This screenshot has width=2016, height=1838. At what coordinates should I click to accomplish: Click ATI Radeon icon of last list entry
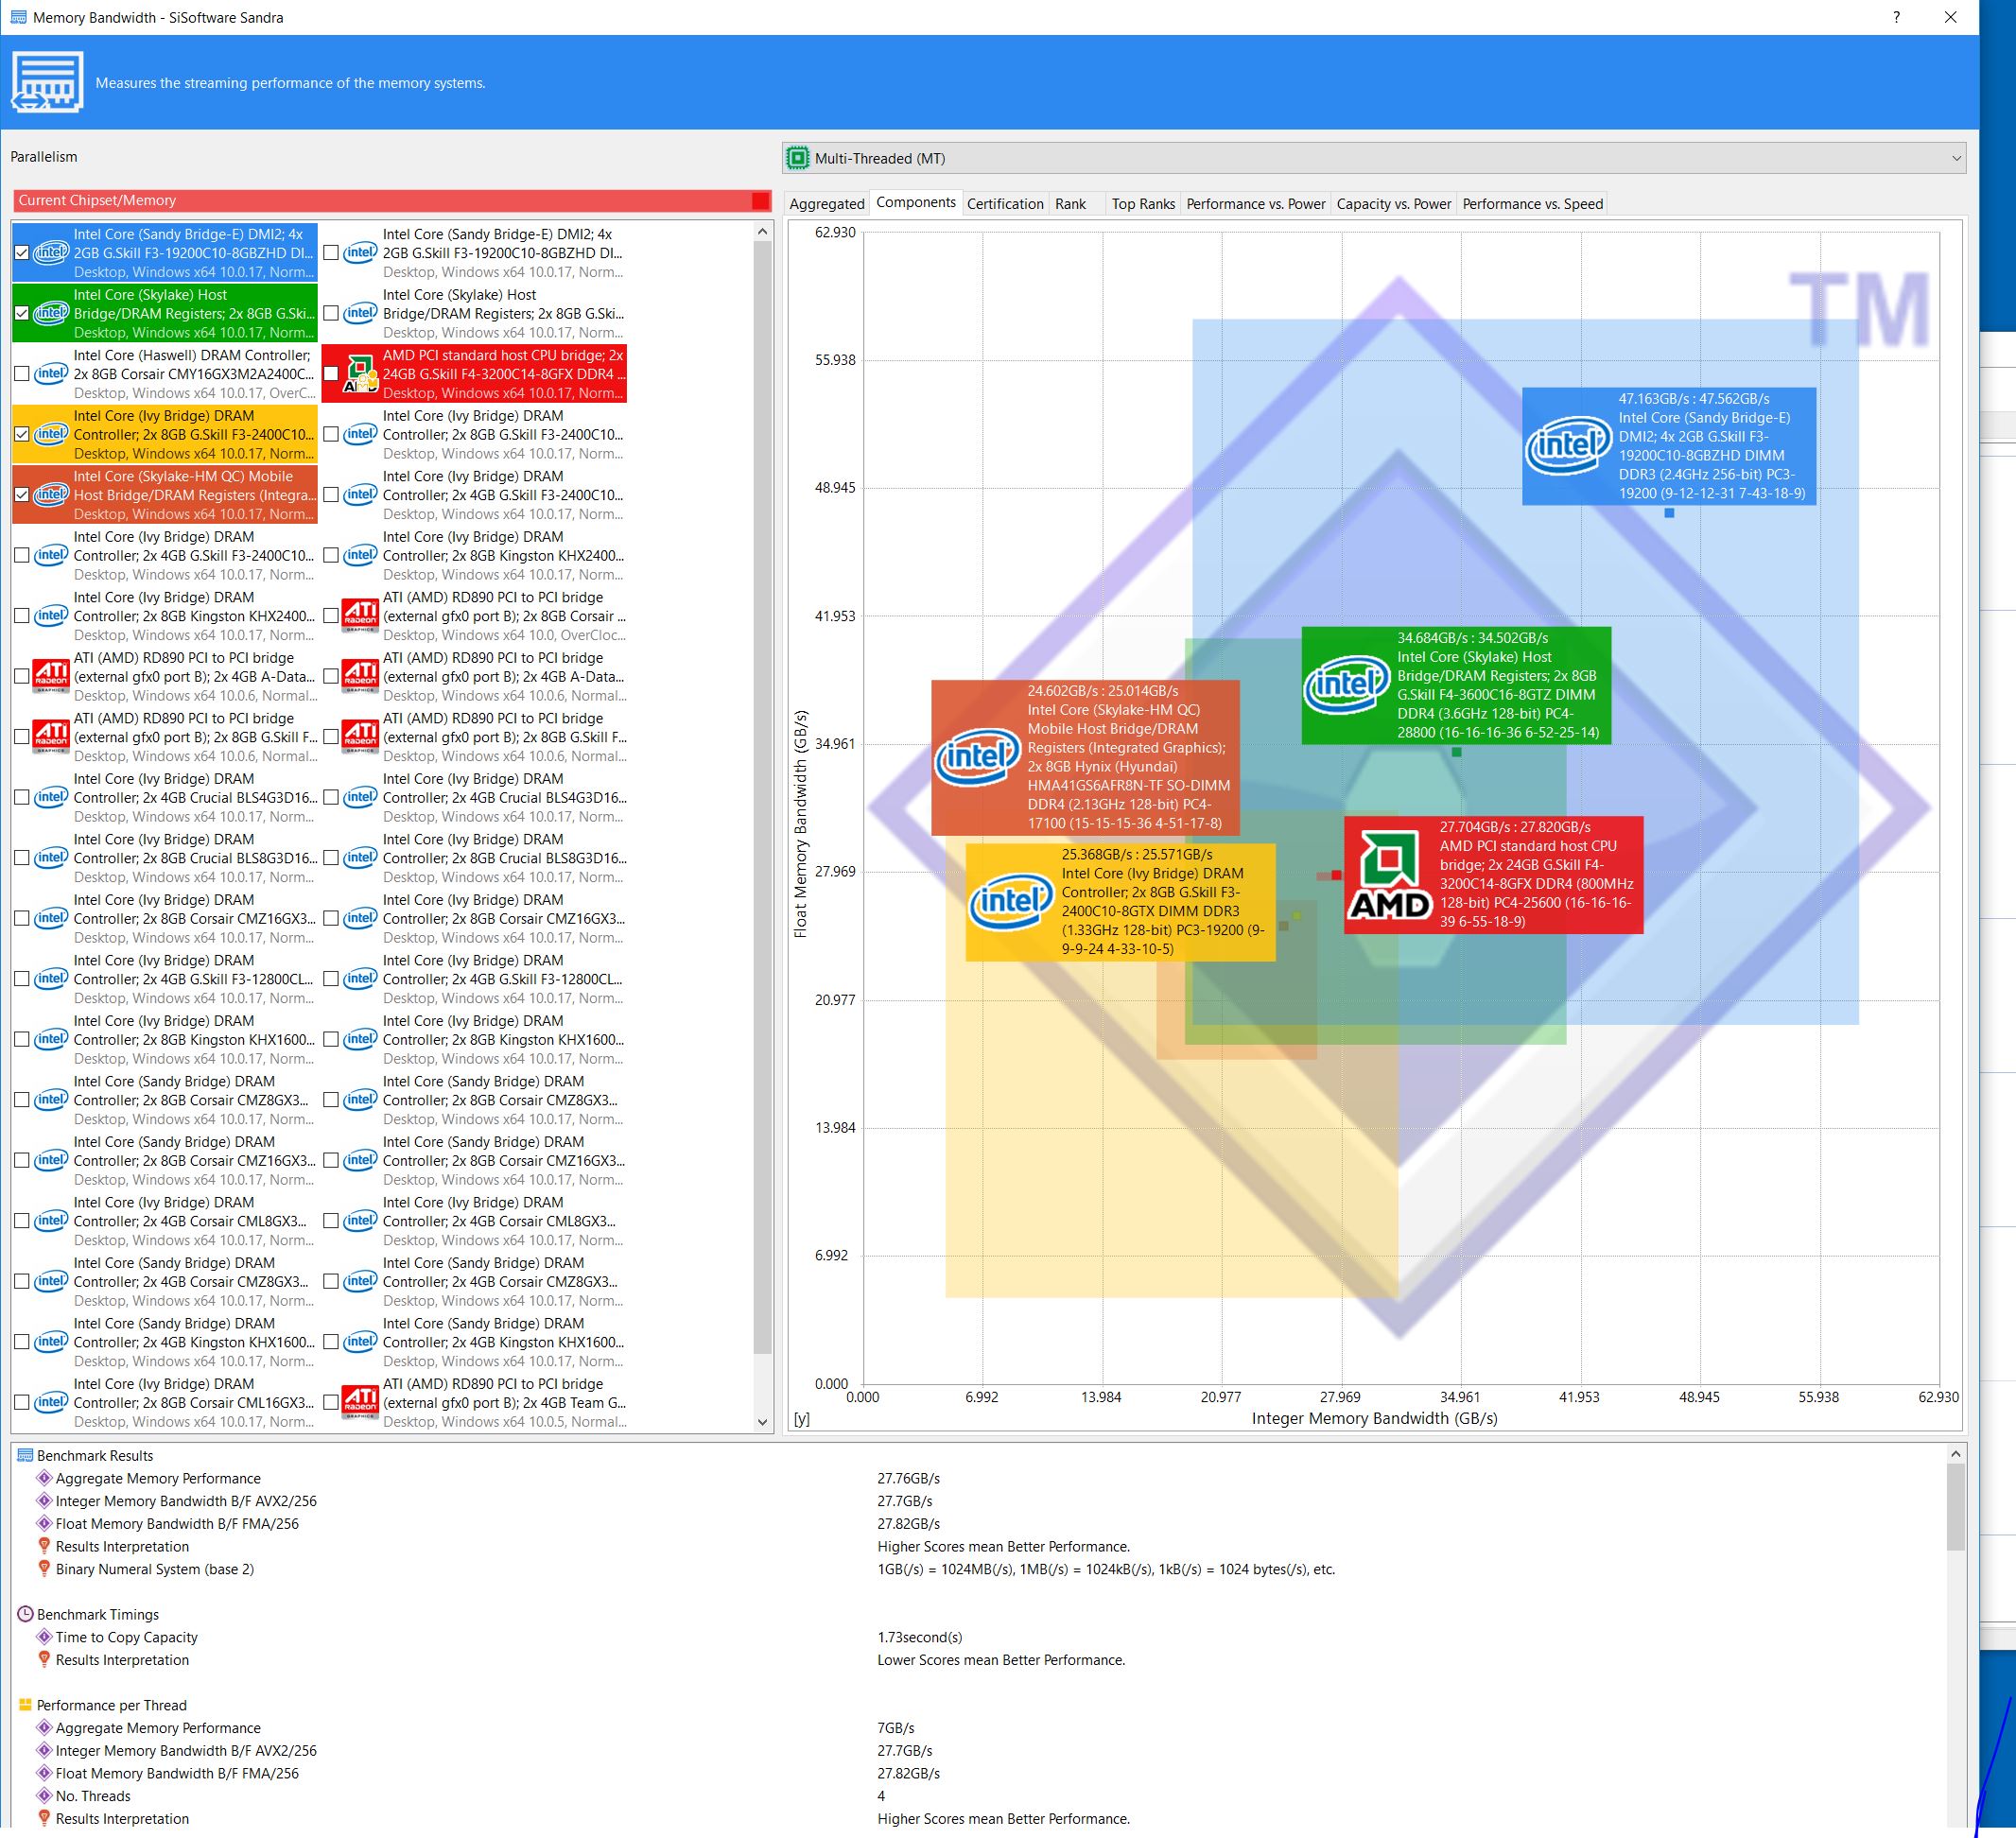point(360,1402)
